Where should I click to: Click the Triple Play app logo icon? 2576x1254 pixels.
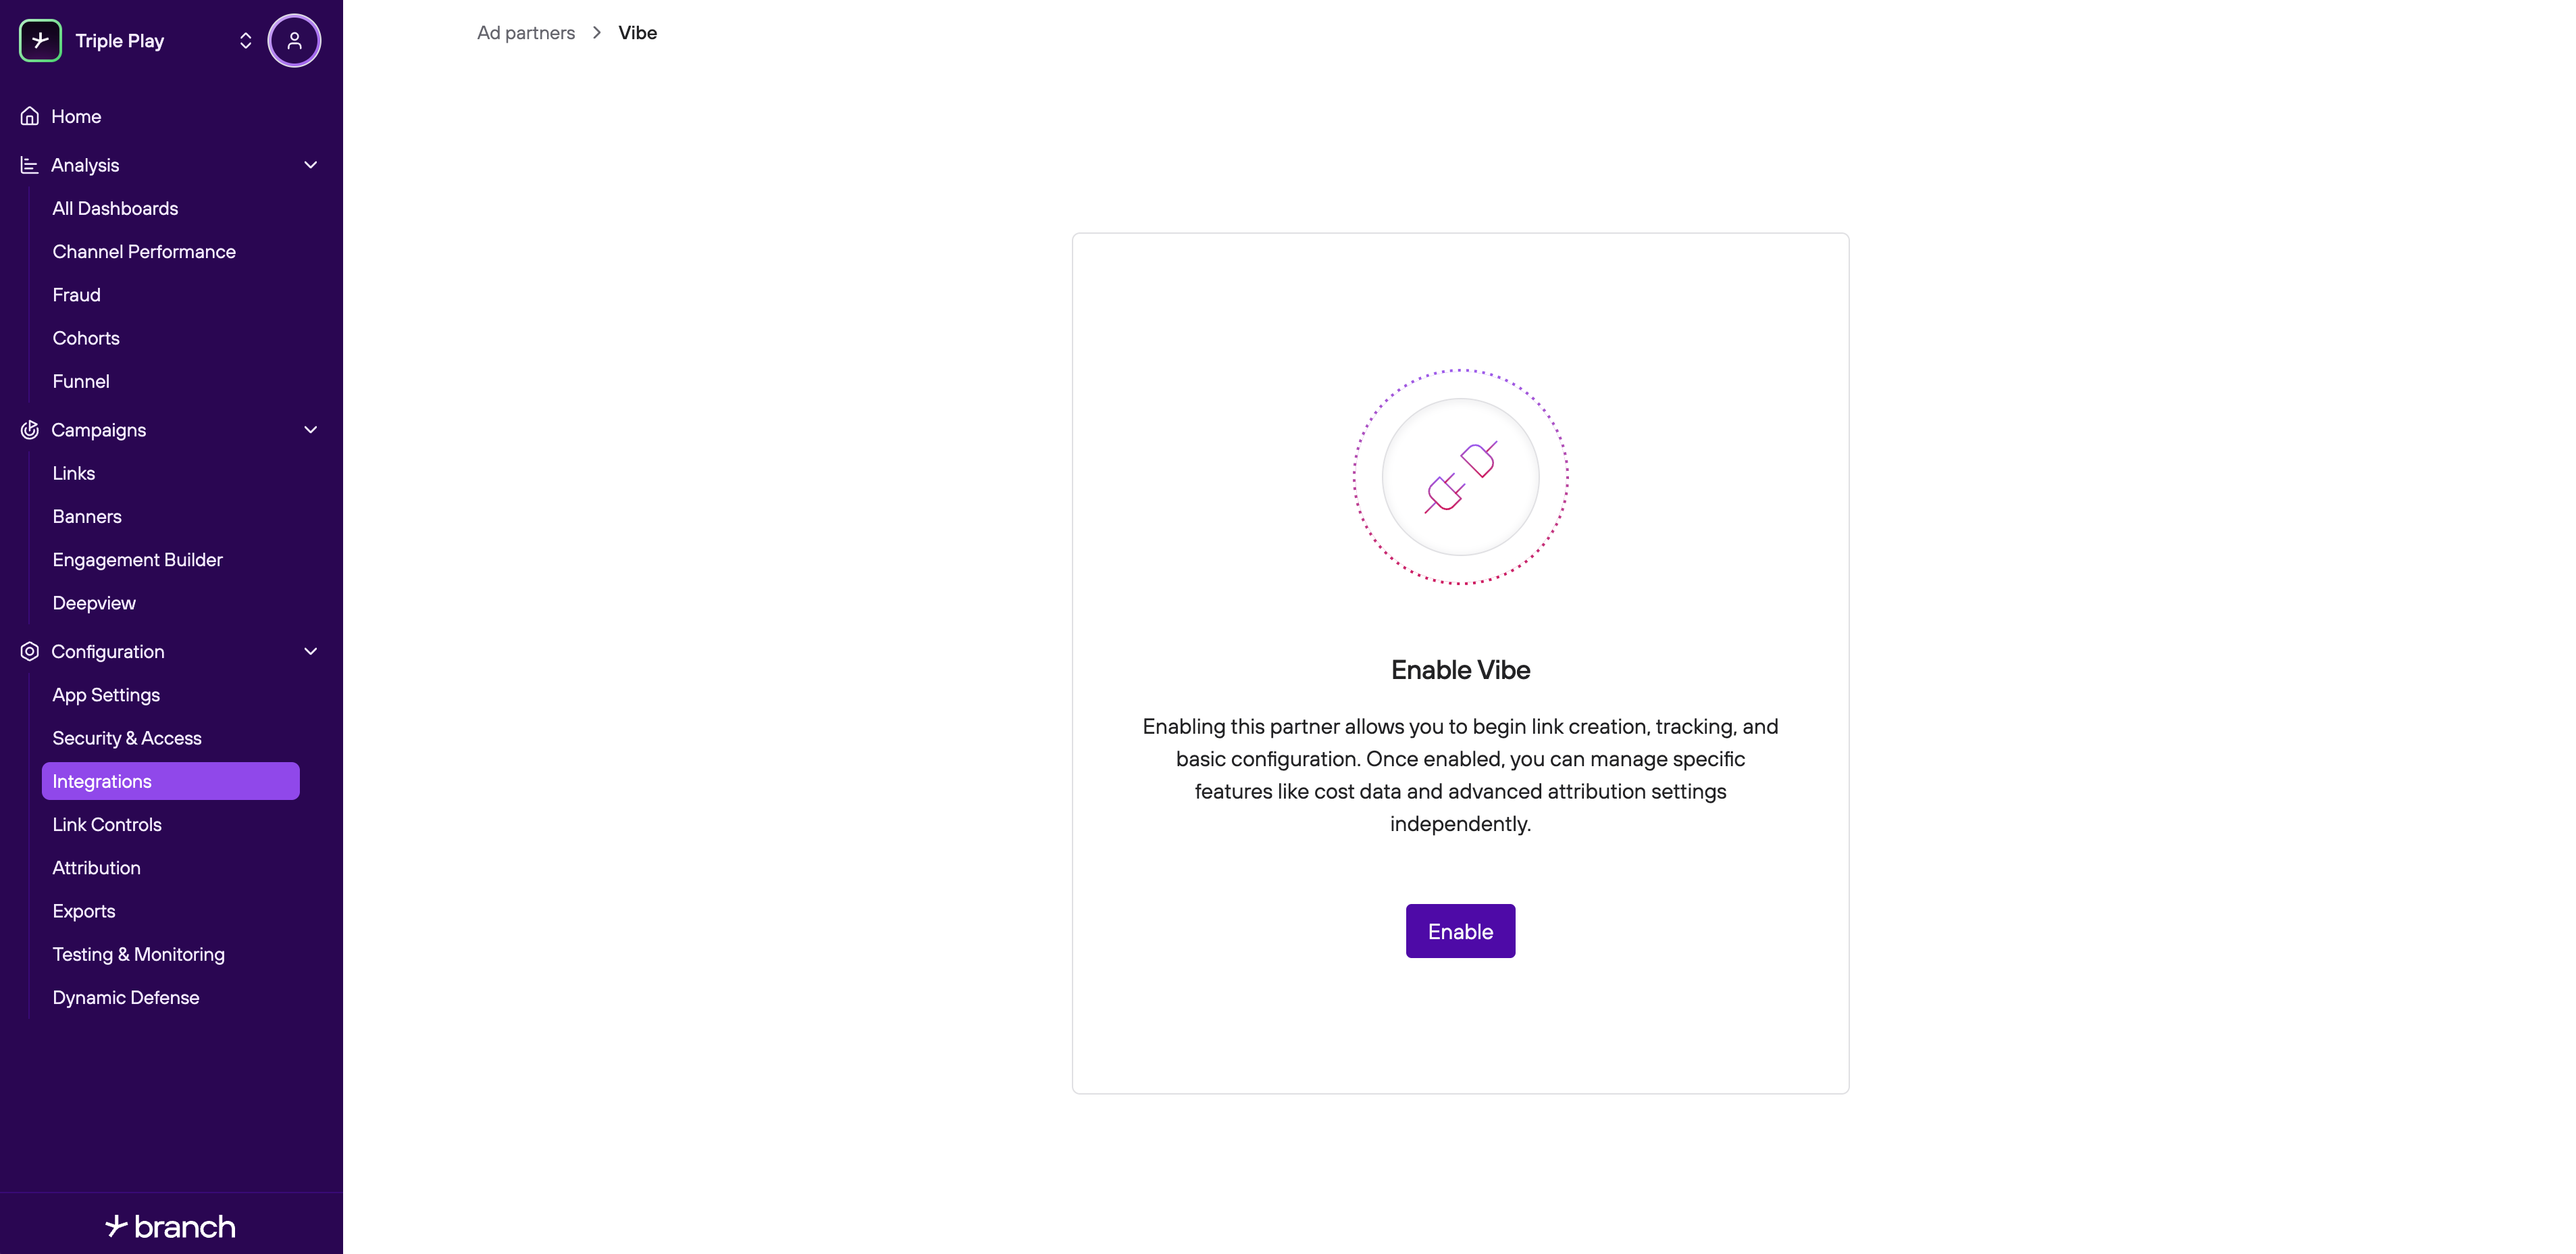point(40,41)
